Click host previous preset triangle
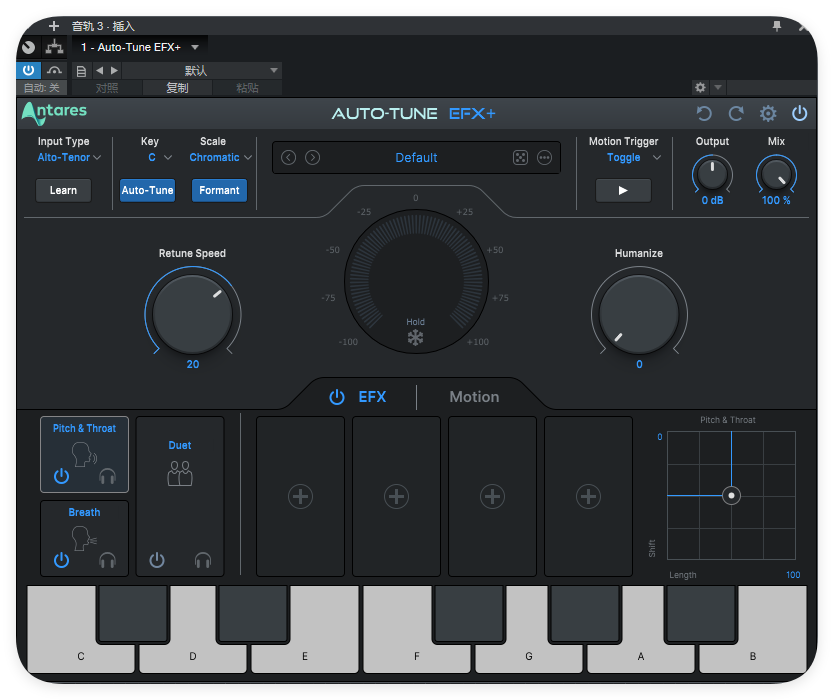Image resolution: width=834 pixels, height=700 pixels. tap(99, 70)
